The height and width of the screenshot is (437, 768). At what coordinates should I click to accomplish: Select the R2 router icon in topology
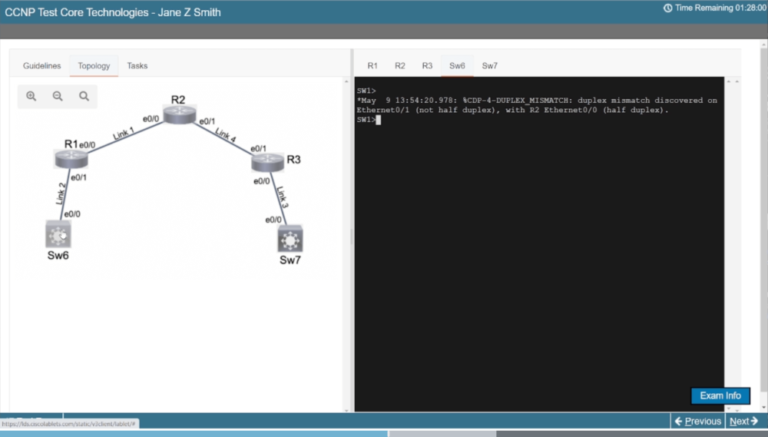179,114
